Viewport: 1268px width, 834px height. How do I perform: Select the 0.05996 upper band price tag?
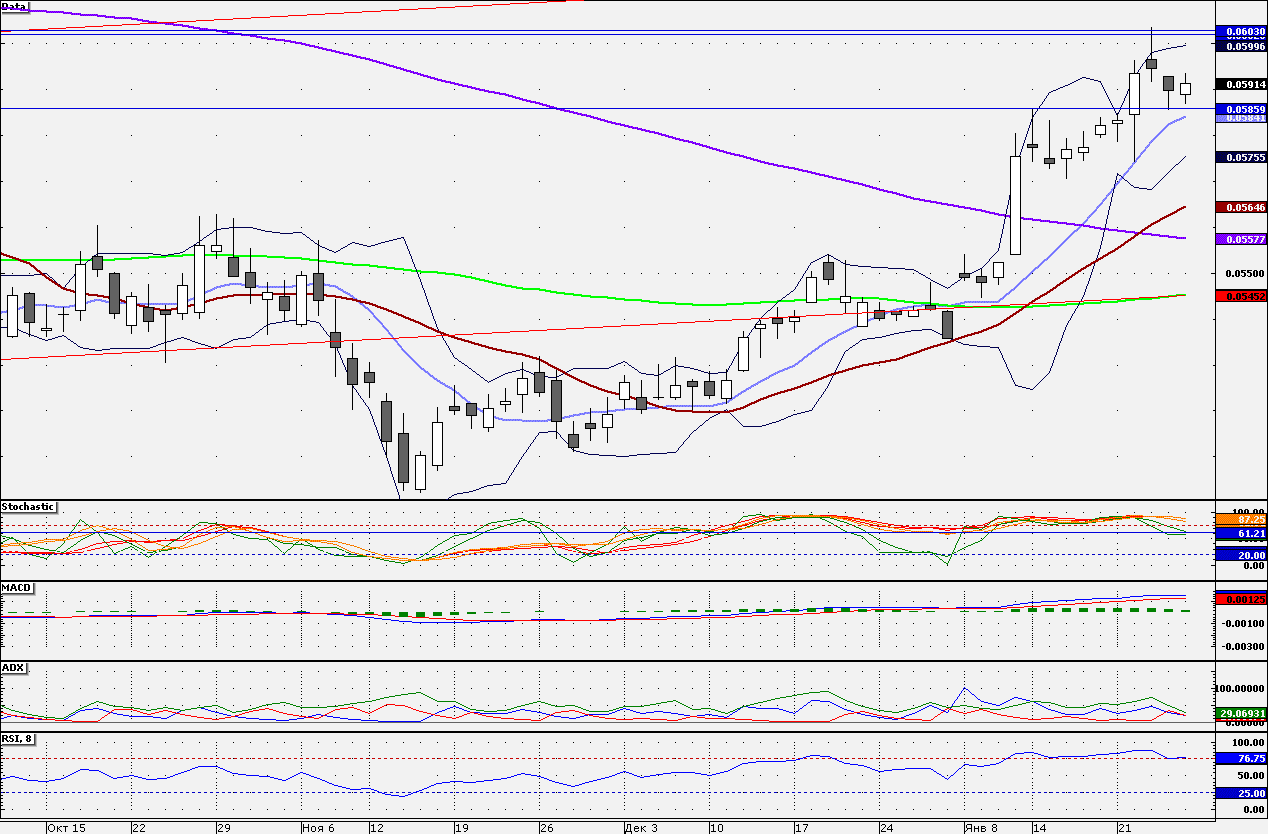click(1240, 46)
